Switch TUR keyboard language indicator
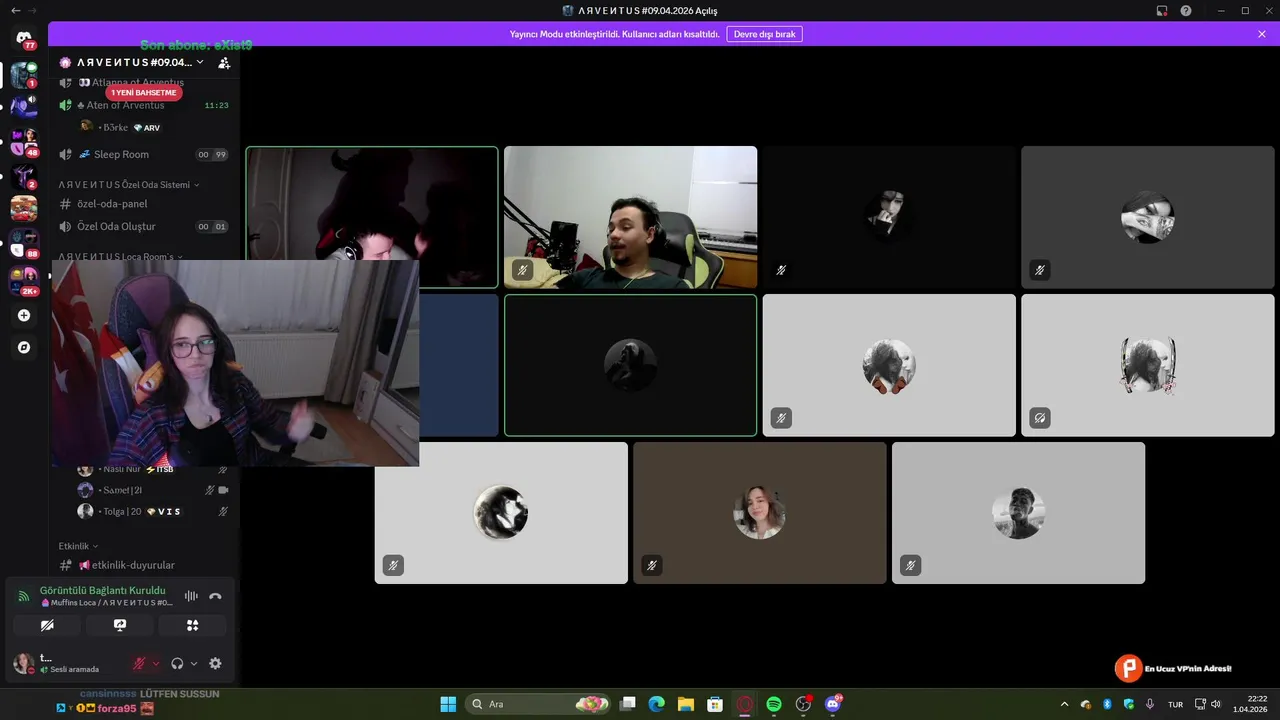 [1176, 704]
